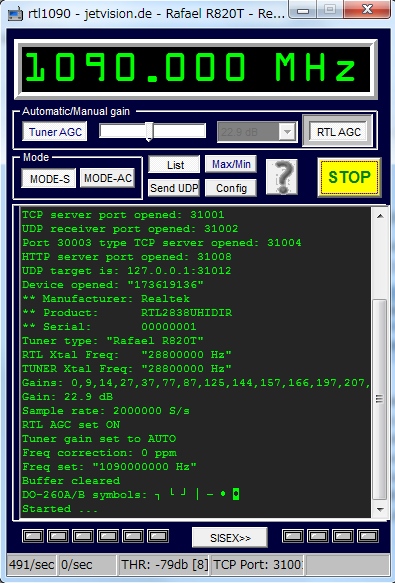Click log line 'Freq correction: 0 ppm'
Viewport: 395px width, 583px height.
point(99,453)
